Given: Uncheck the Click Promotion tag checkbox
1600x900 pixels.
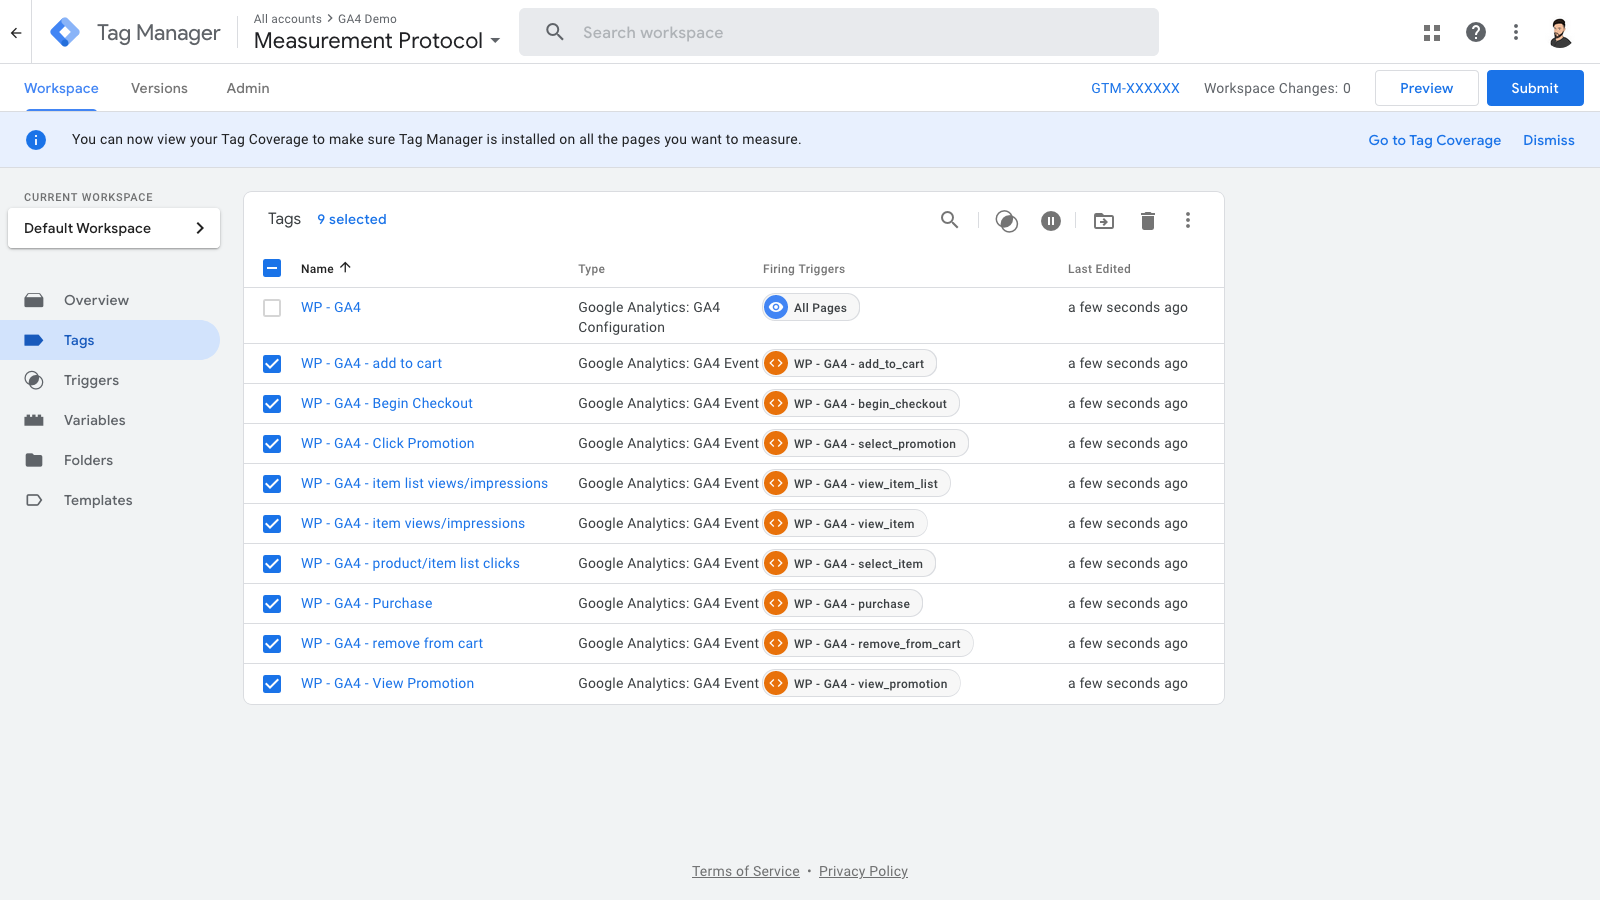Looking at the screenshot, I should pyautogui.click(x=272, y=444).
